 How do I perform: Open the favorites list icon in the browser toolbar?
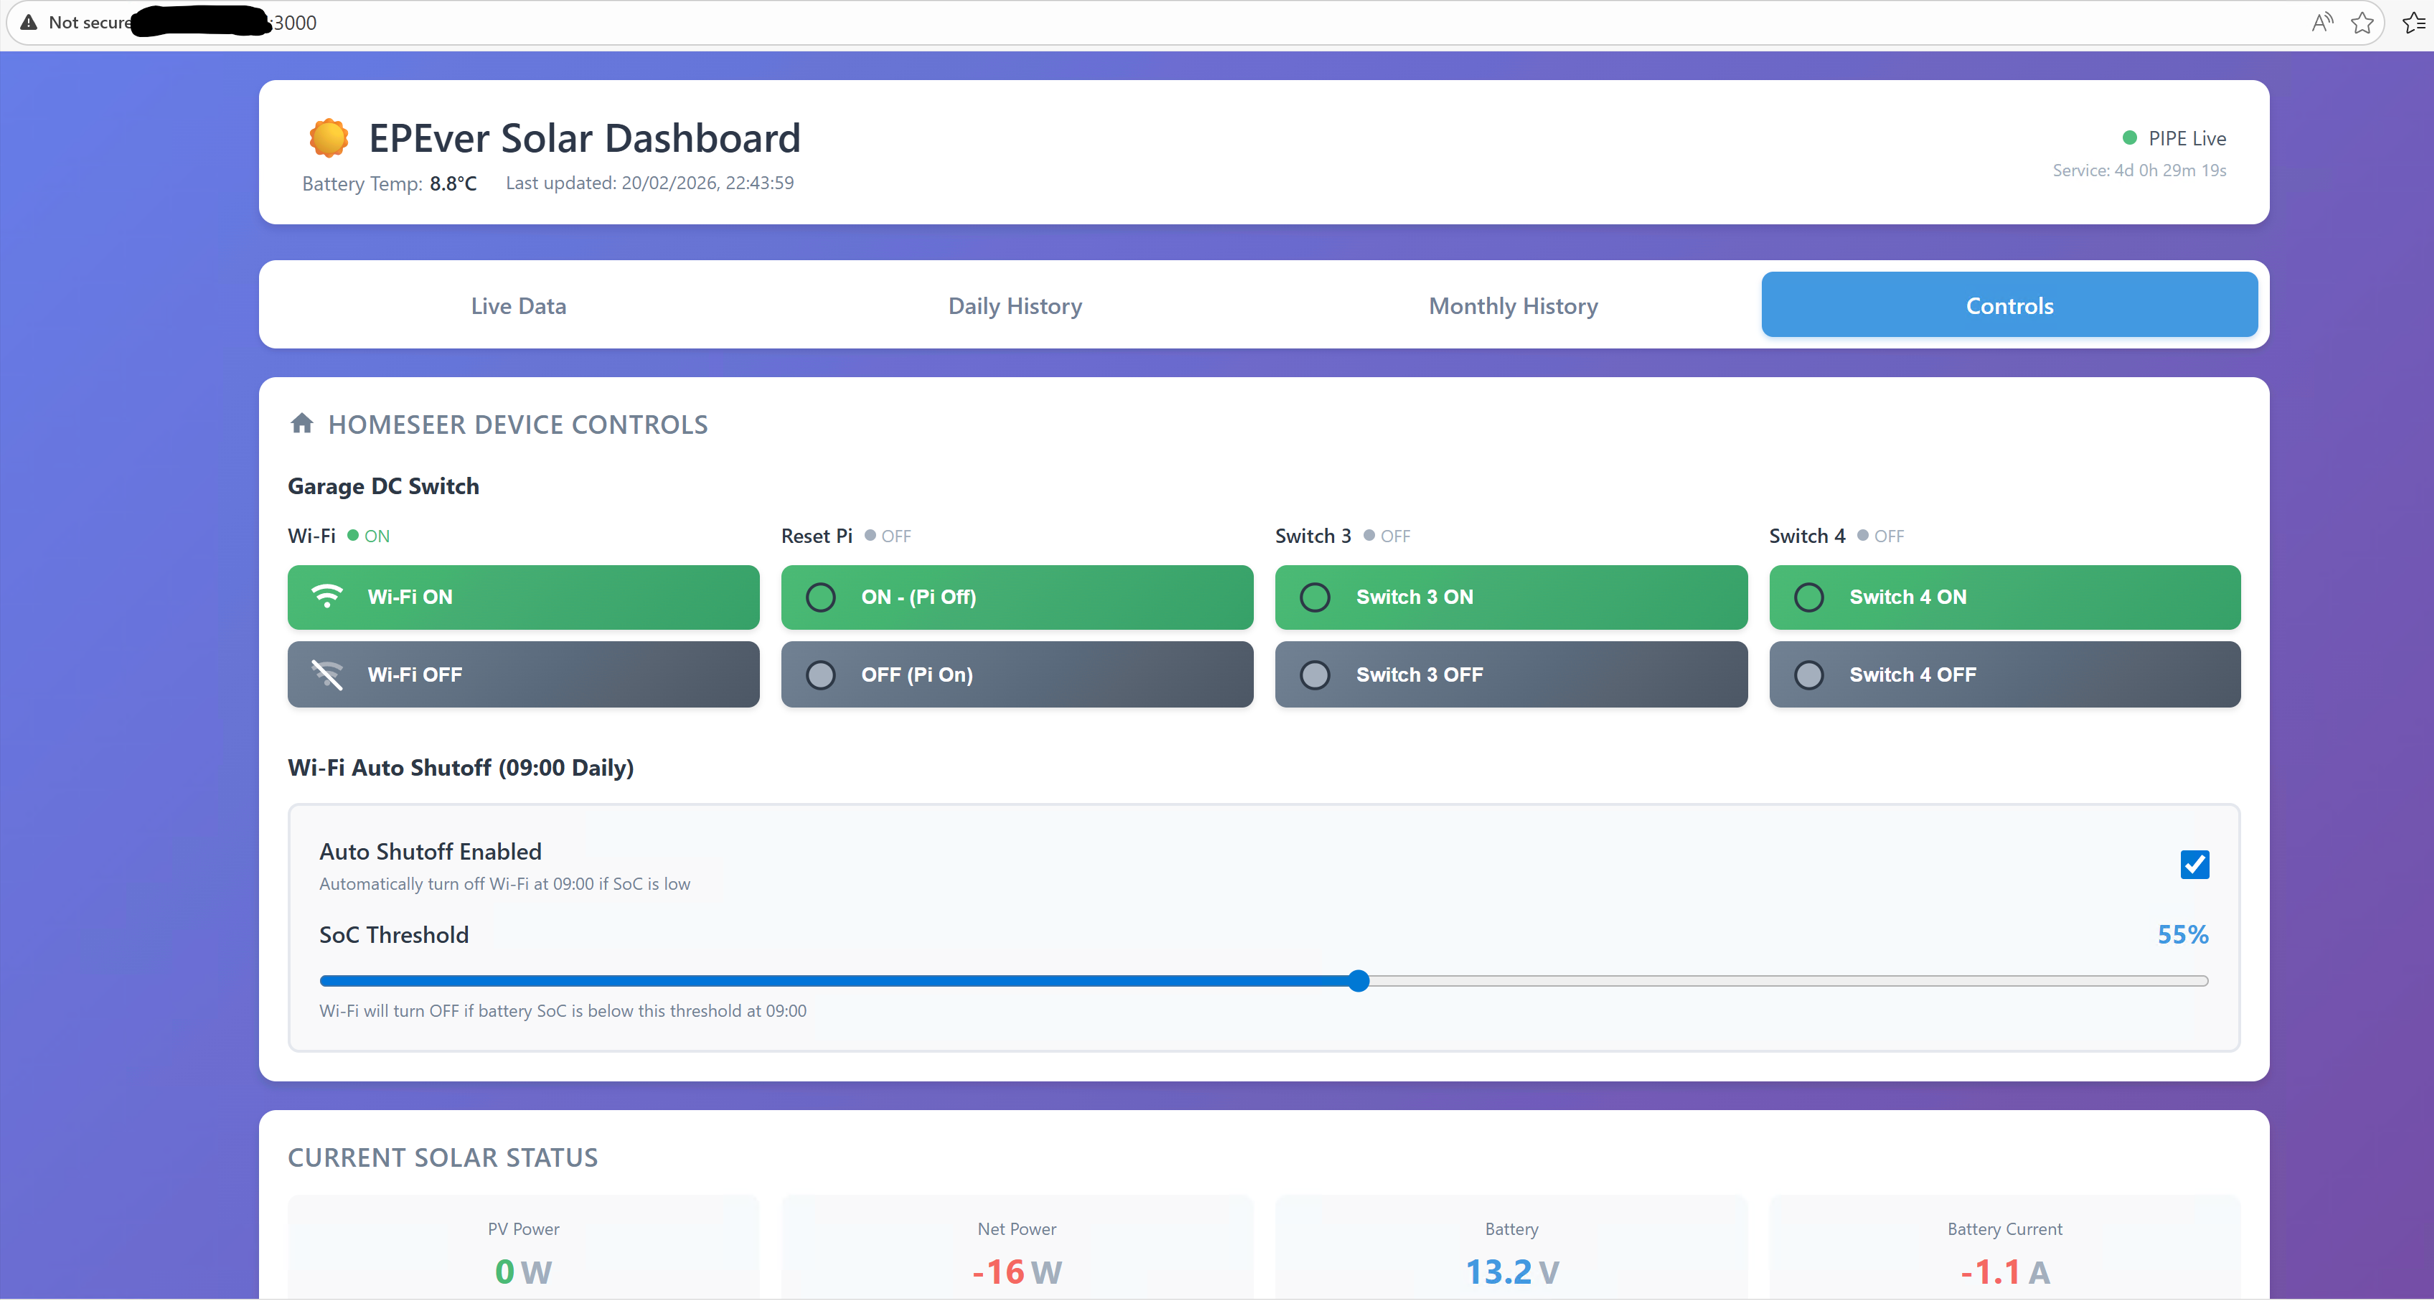coord(2413,22)
